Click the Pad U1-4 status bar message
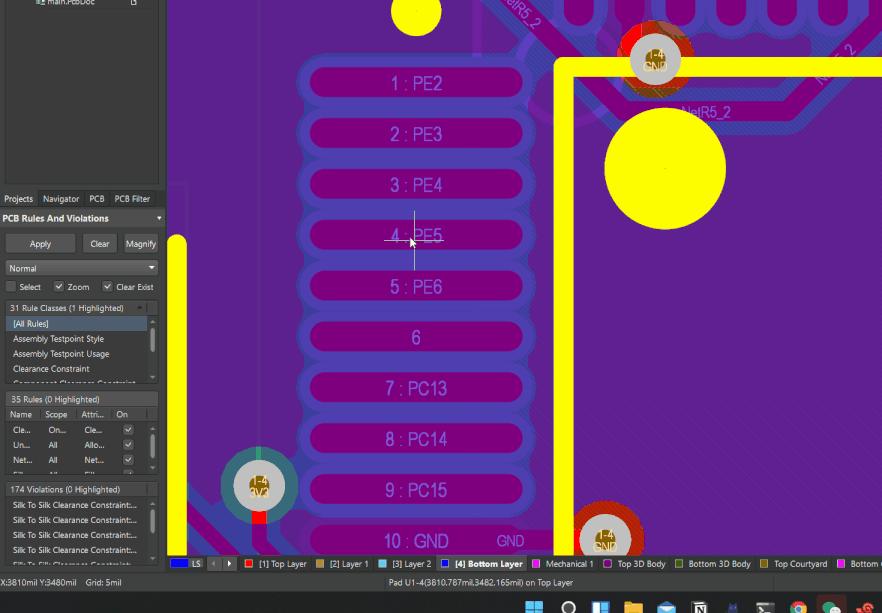Image resolution: width=882 pixels, height=613 pixels. (x=481, y=583)
